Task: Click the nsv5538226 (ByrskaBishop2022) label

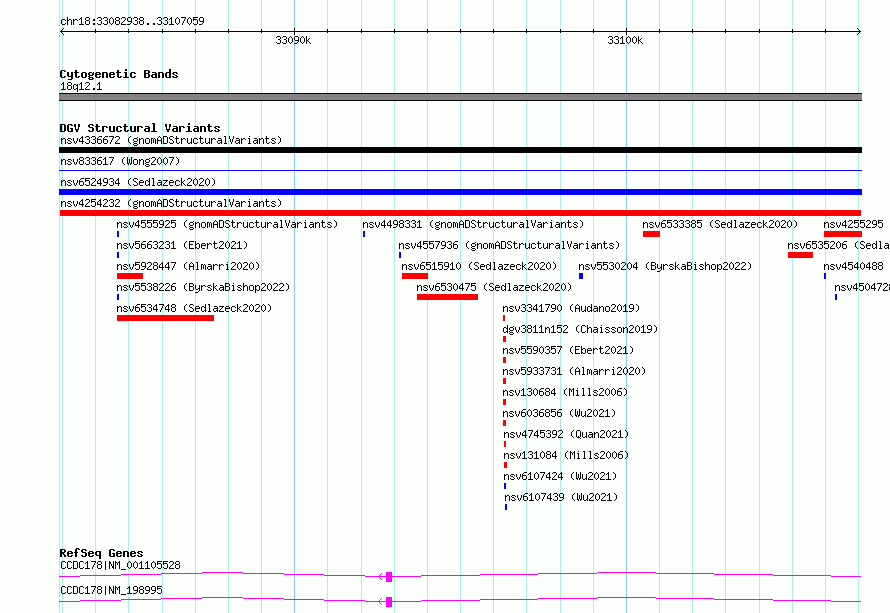Action: click(203, 287)
